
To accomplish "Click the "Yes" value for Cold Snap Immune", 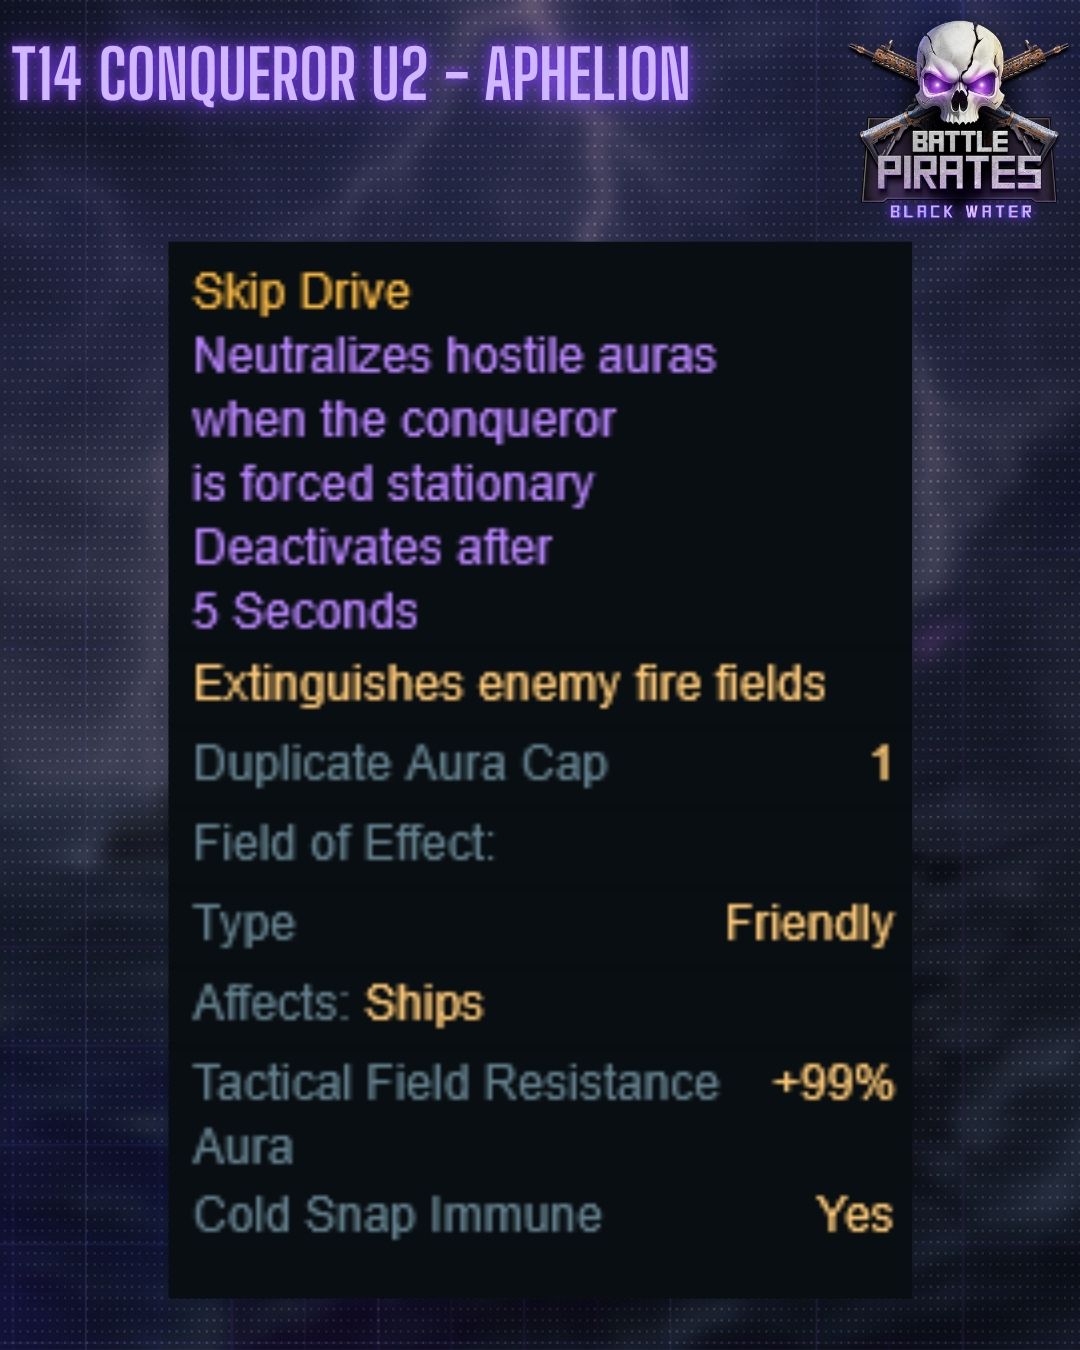I will (854, 1216).
